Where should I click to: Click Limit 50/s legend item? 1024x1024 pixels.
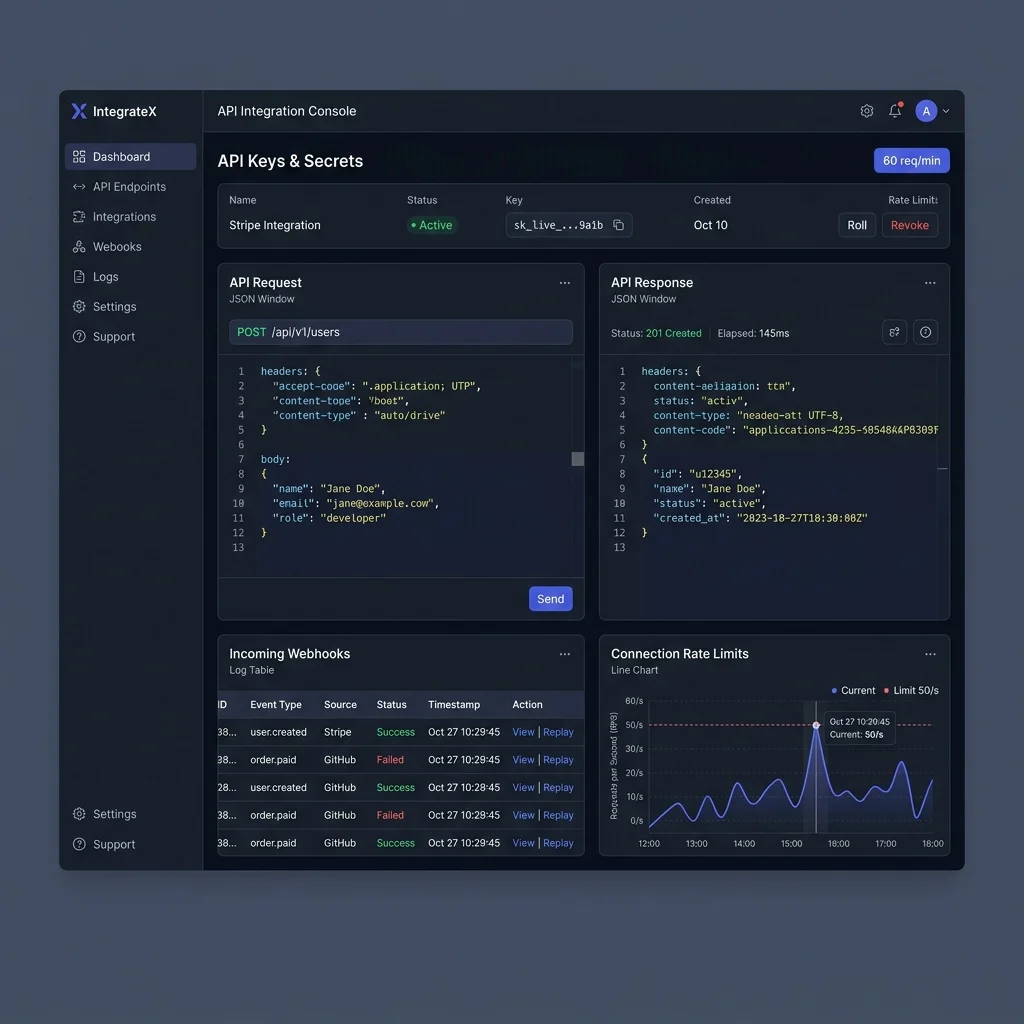(x=910, y=691)
